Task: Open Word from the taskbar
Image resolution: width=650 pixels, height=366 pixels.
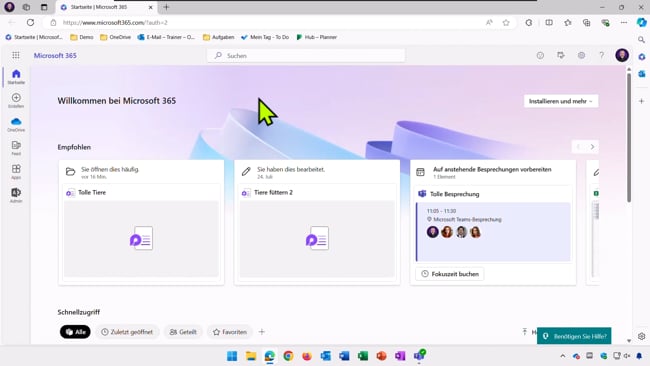Action: (344, 356)
